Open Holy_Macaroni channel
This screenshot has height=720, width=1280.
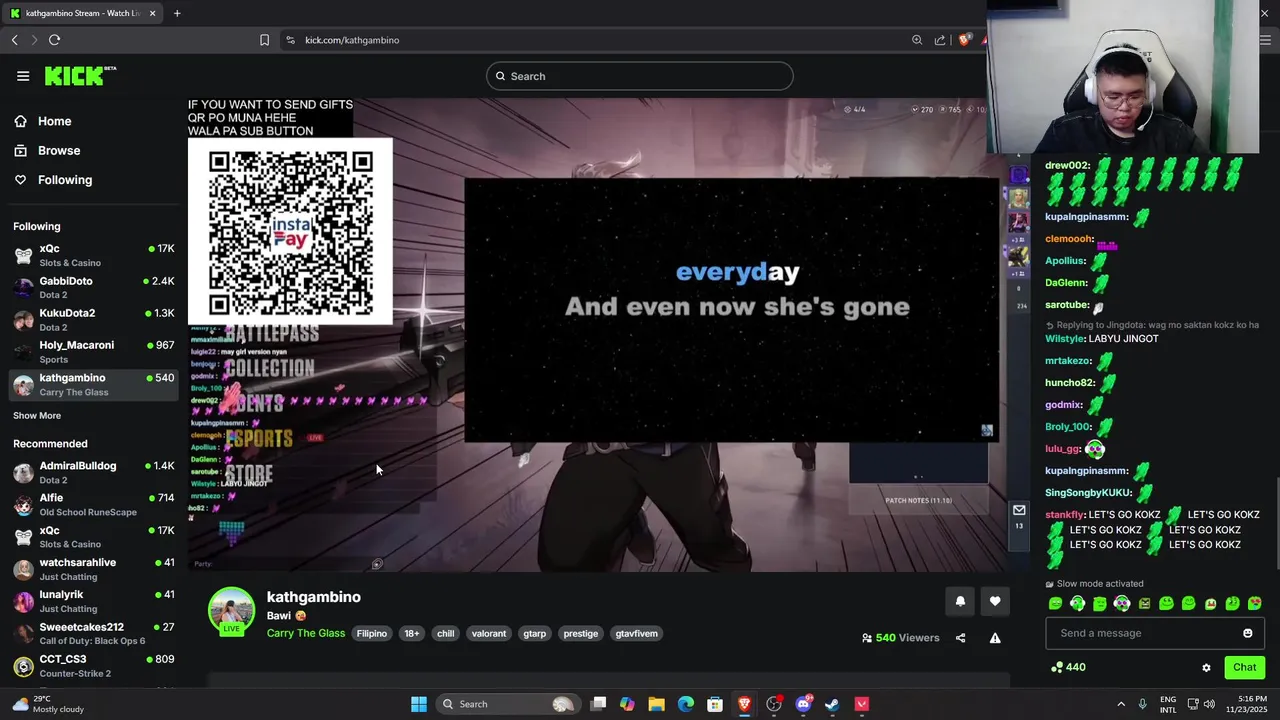(94, 352)
